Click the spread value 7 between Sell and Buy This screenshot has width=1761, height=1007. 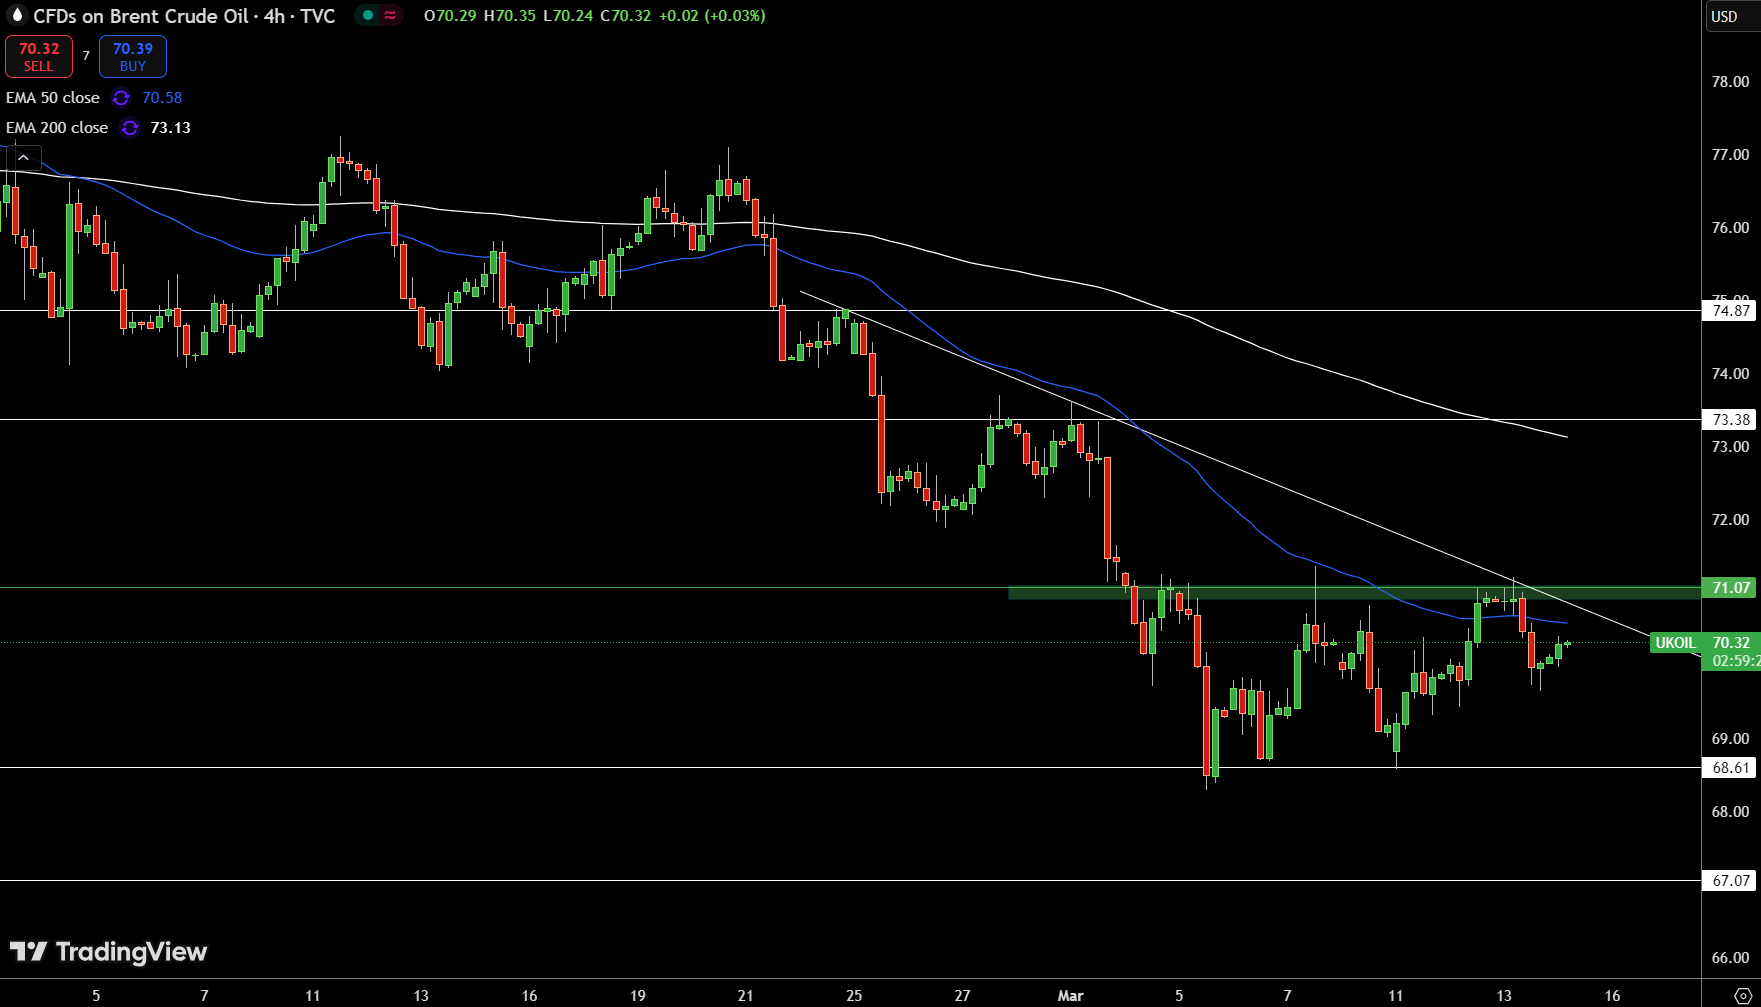point(86,56)
